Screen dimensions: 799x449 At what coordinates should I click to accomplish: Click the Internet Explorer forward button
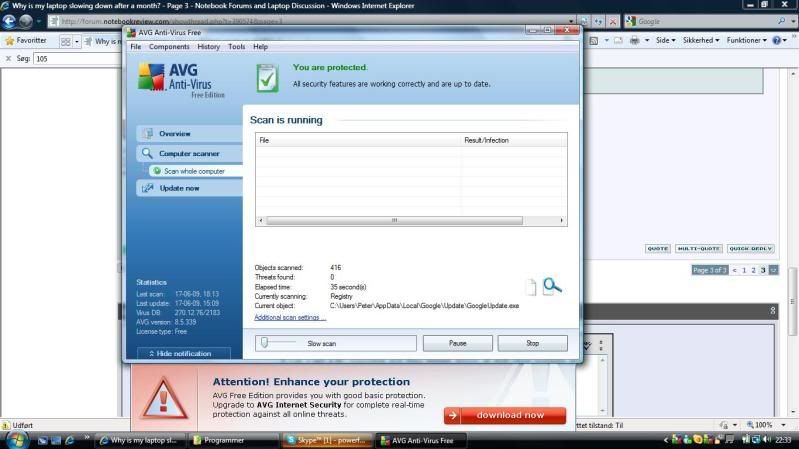coord(26,21)
